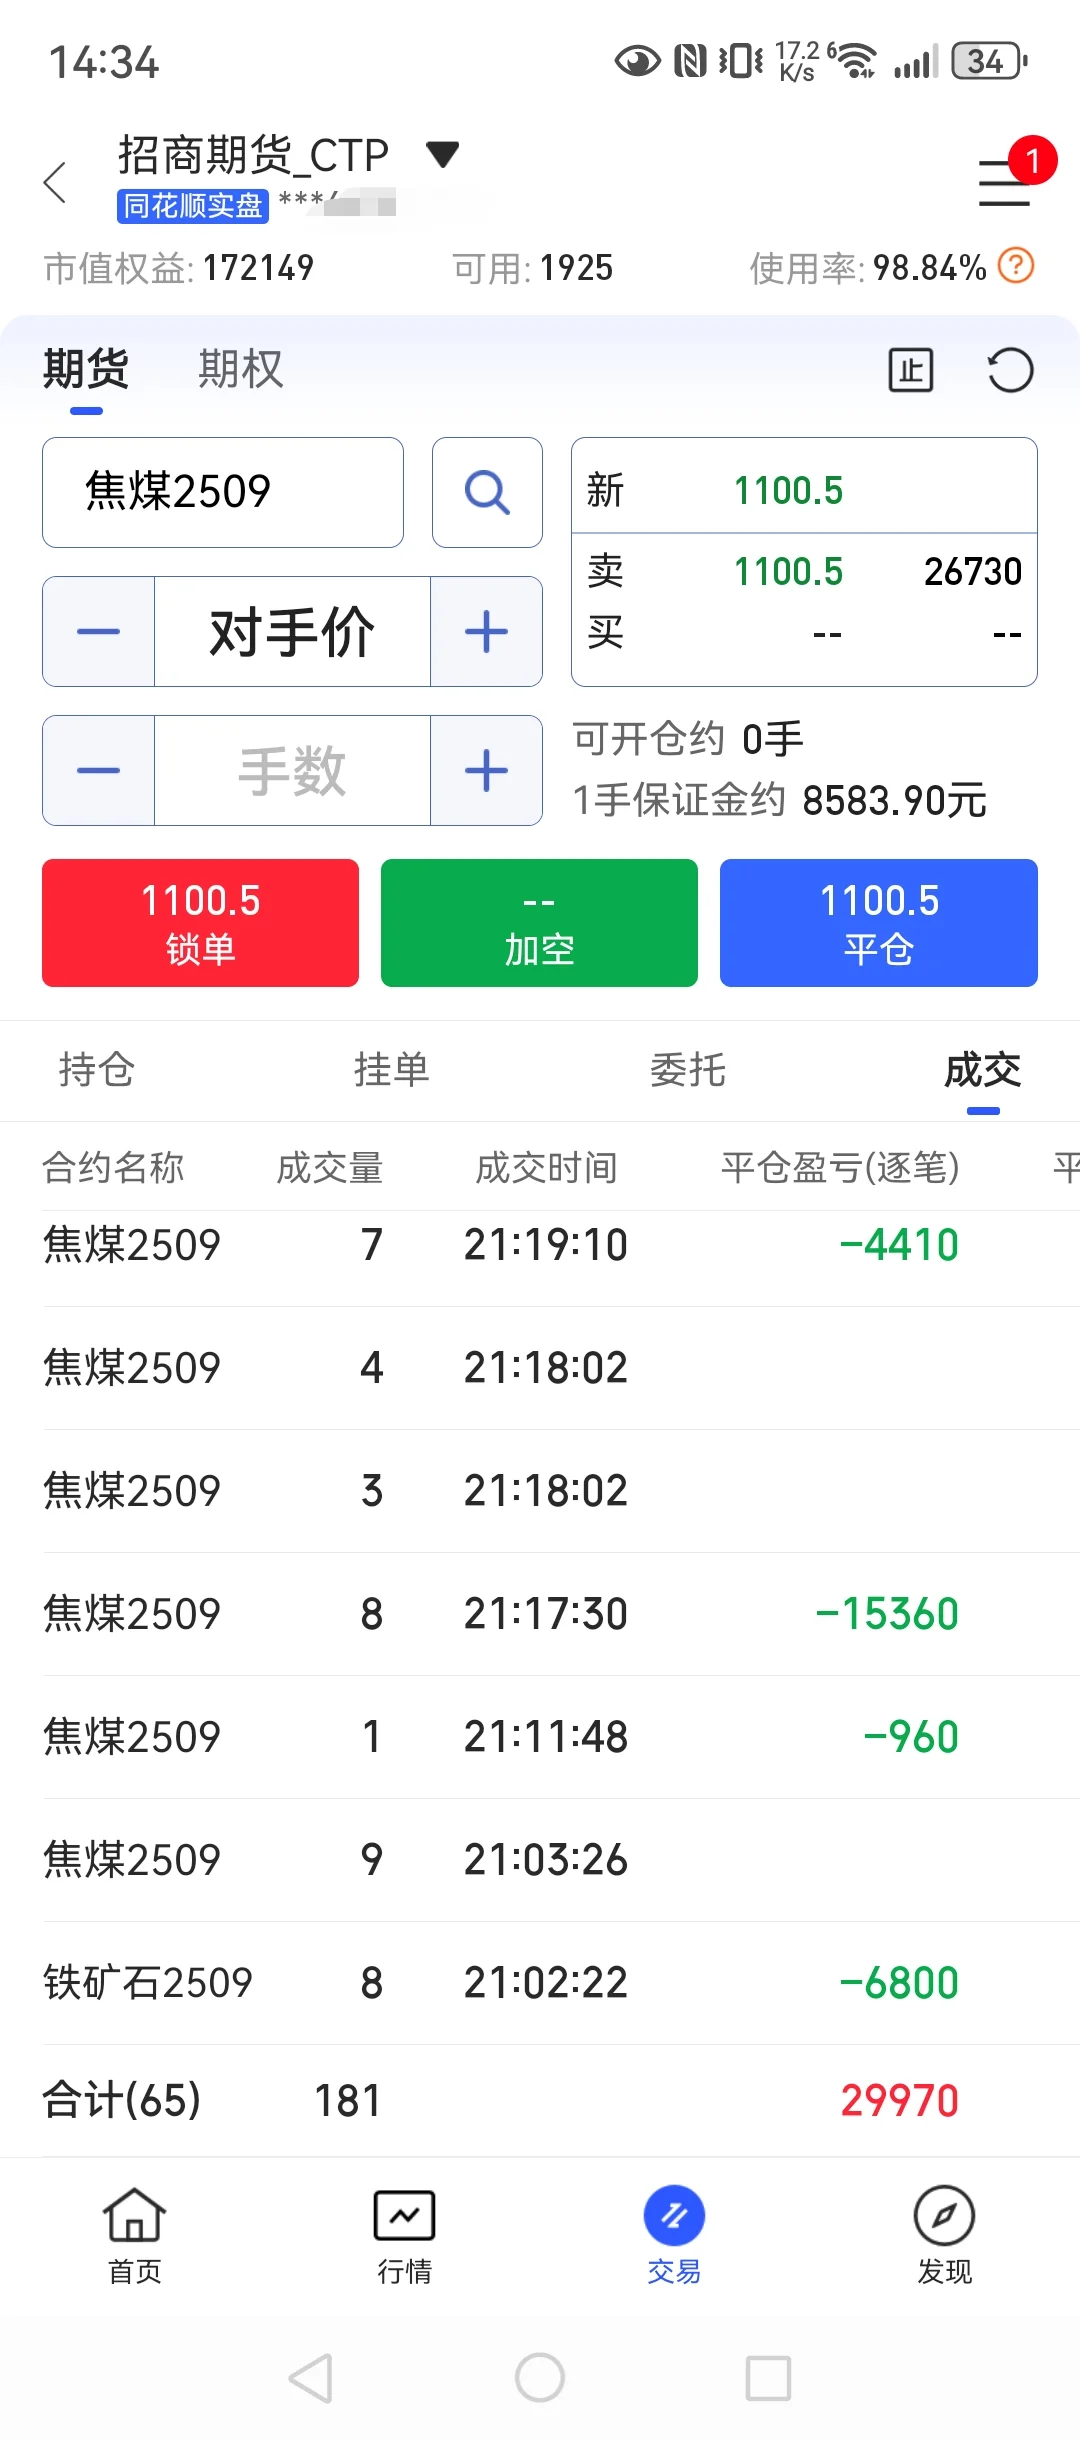Viewport: 1080px width, 2440px height.
Task: Tap the contract search magnifier icon
Action: [487, 492]
